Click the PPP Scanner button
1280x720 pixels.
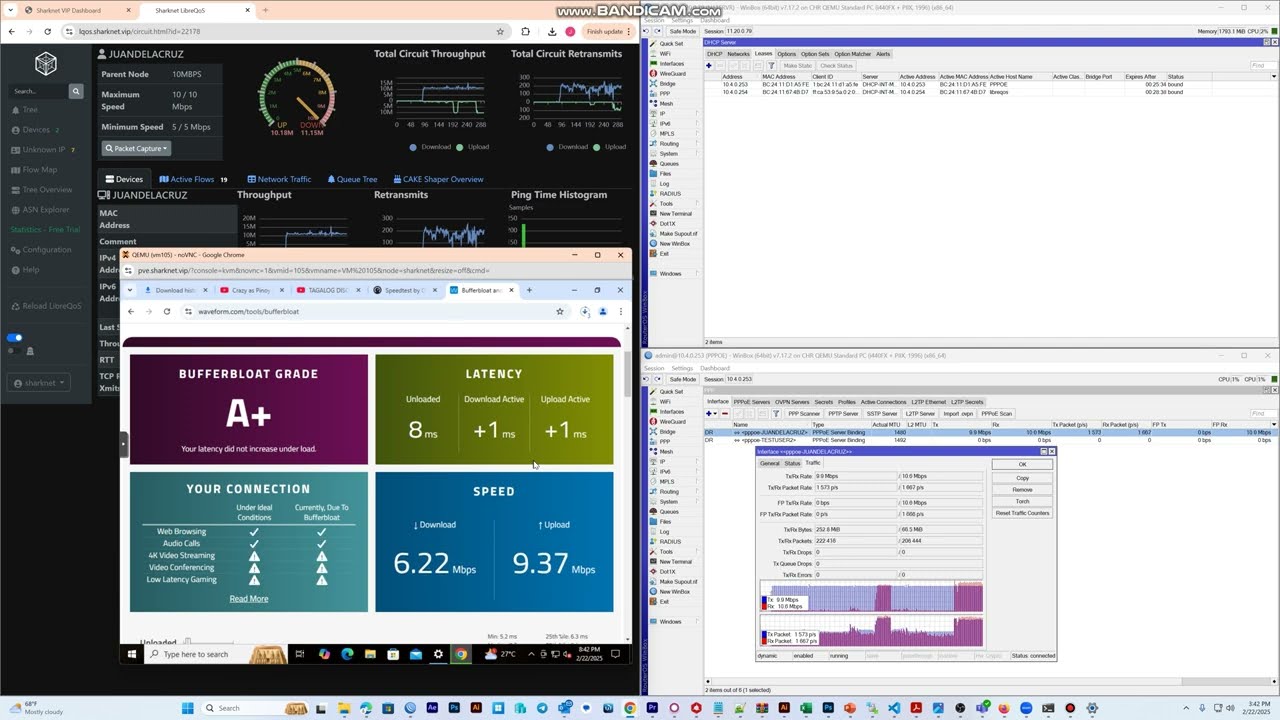804,414
